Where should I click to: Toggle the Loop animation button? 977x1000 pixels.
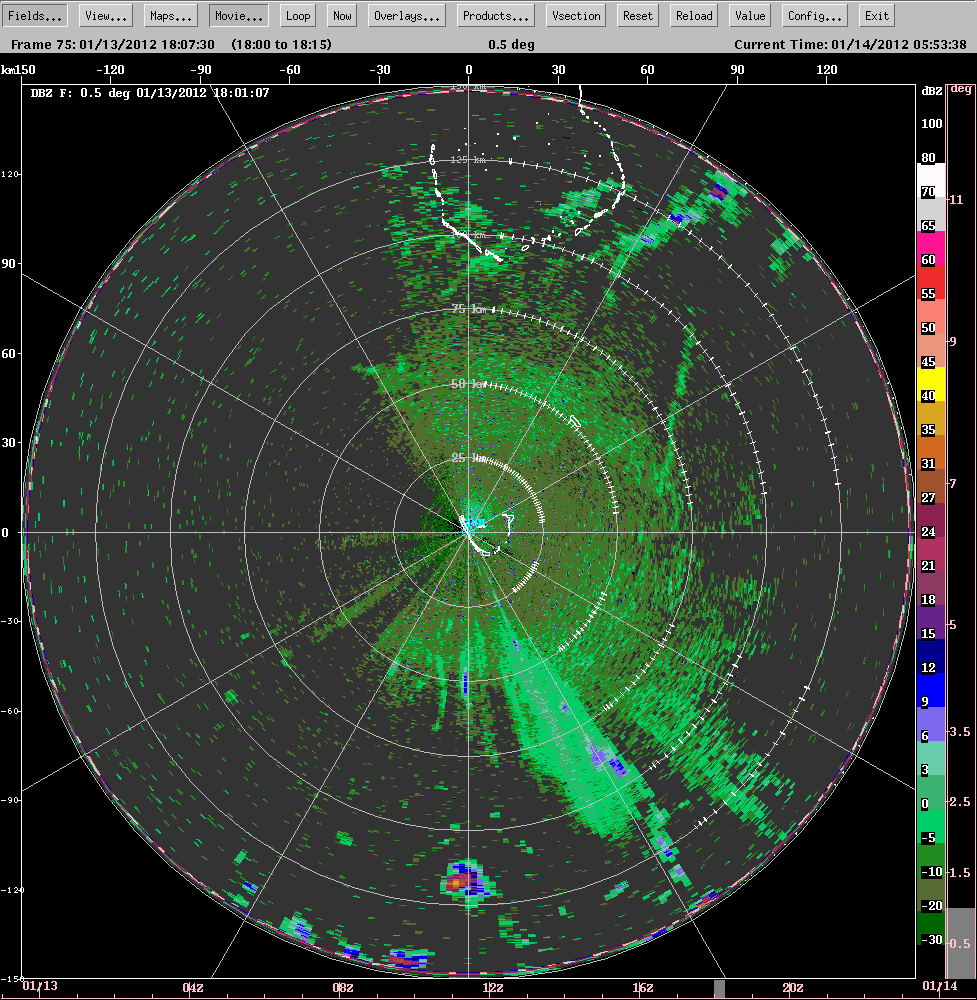(298, 16)
